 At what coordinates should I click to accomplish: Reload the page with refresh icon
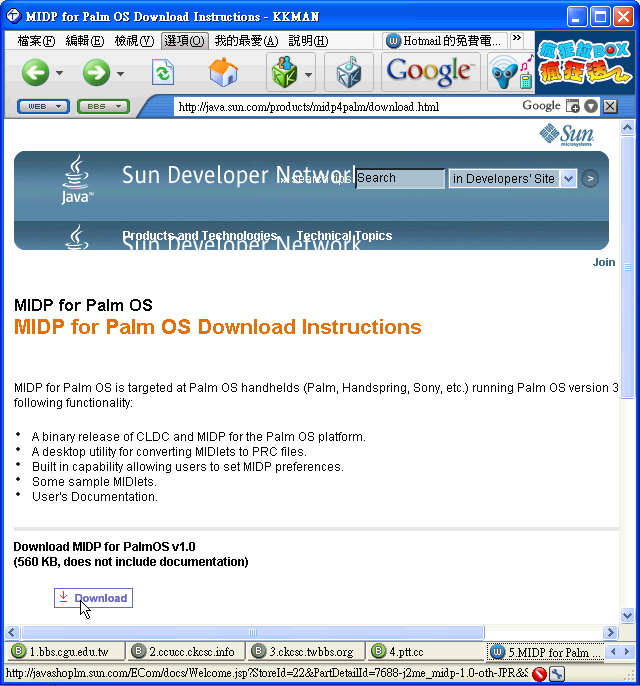pyautogui.click(x=163, y=73)
